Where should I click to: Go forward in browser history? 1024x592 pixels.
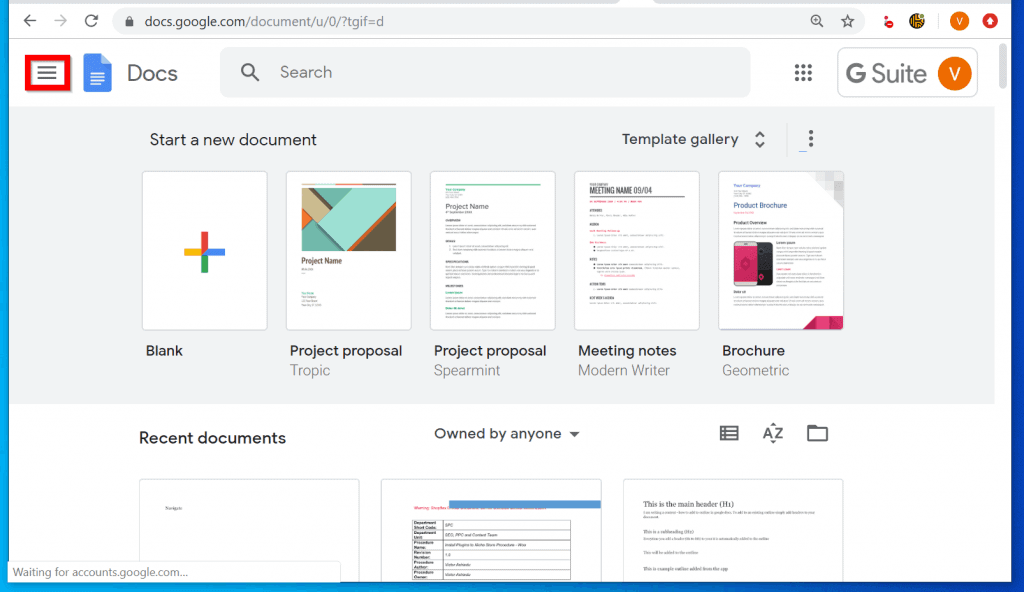pos(61,21)
